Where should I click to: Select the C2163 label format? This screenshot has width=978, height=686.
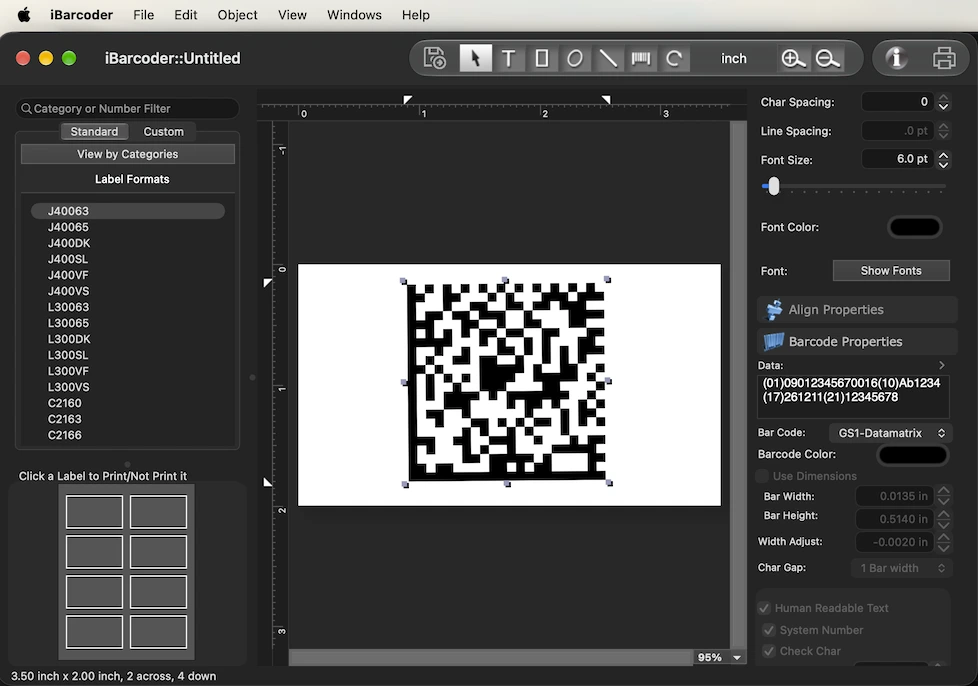[128, 419]
